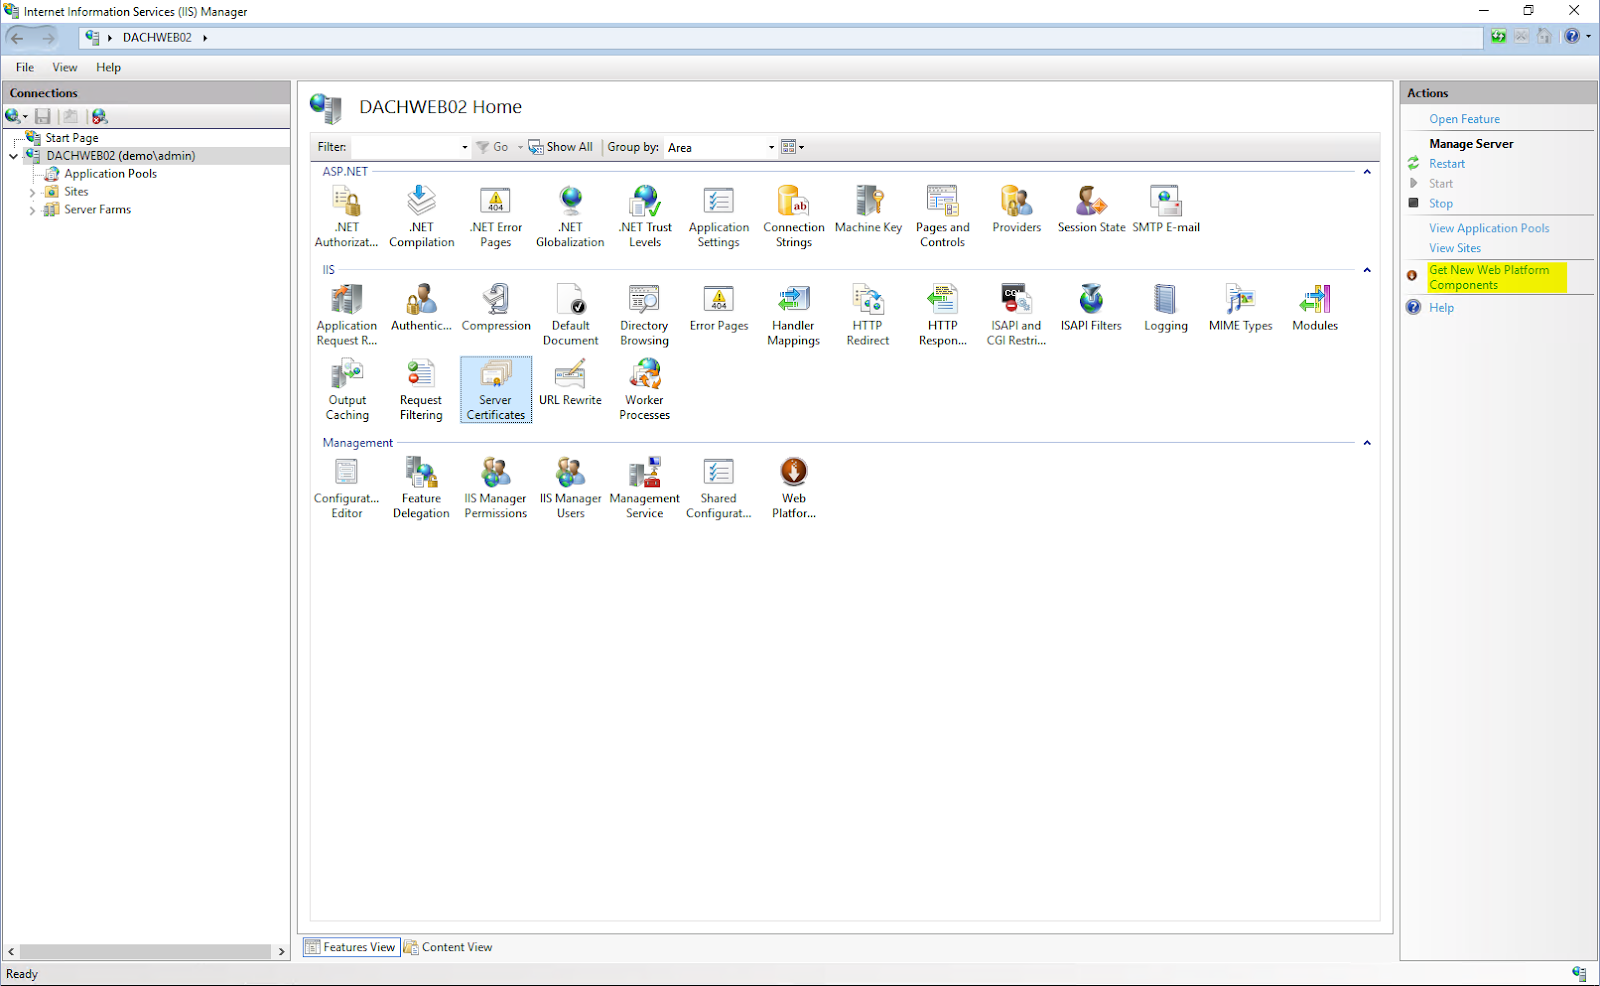Open Worker Processes feature
The height and width of the screenshot is (986, 1600).
pyautogui.click(x=644, y=389)
